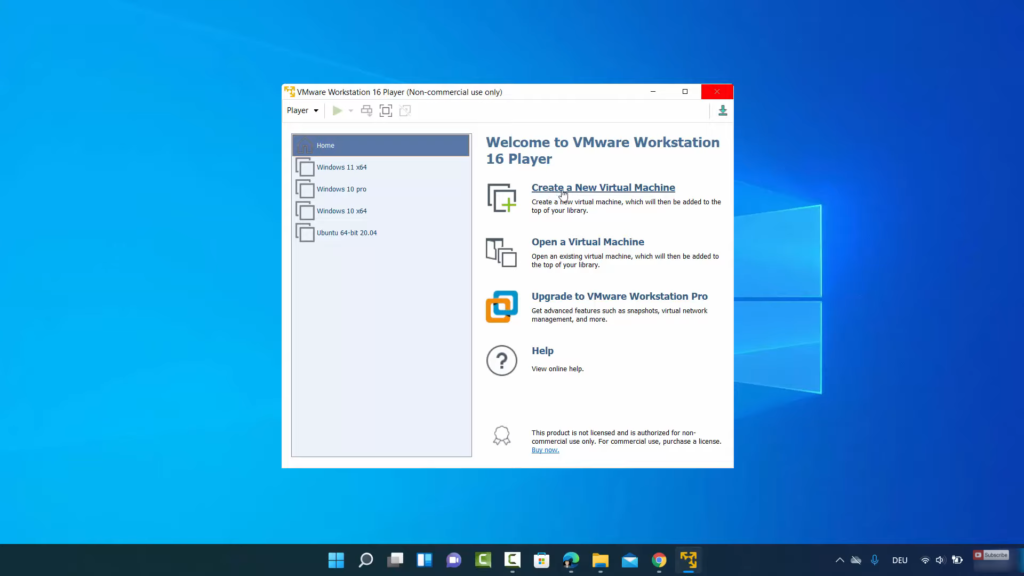The width and height of the screenshot is (1024, 576).
Task: Select the Windows 11 x64 virtual machine
Action: 341,167
